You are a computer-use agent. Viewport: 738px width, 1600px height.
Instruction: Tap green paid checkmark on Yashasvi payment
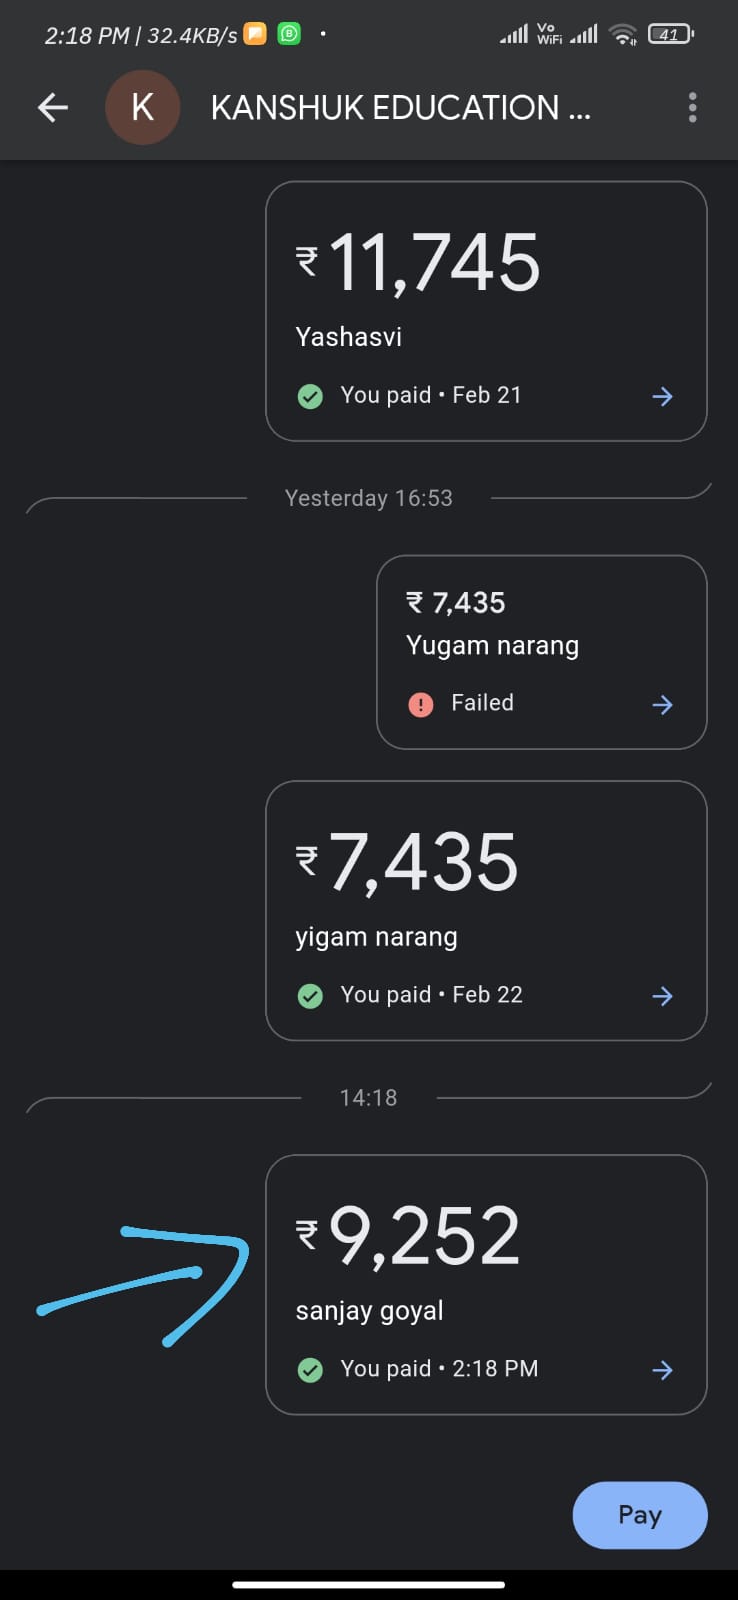tap(310, 397)
